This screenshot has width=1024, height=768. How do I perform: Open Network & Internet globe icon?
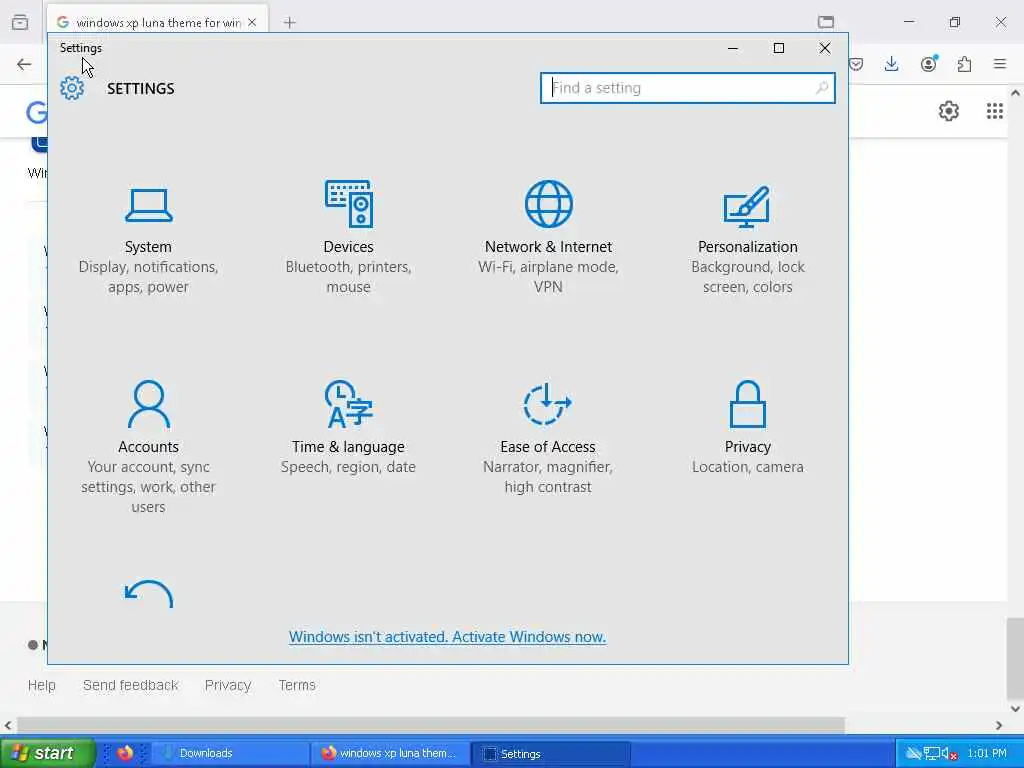(549, 204)
